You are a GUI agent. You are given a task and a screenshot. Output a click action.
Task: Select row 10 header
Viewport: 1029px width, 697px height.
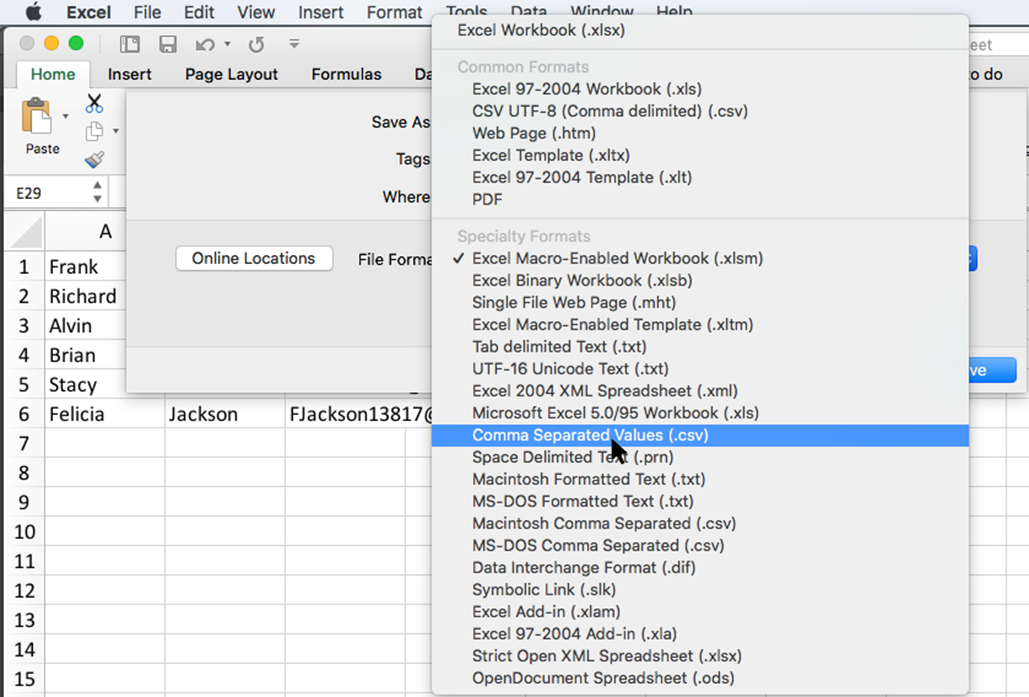[x=24, y=532]
